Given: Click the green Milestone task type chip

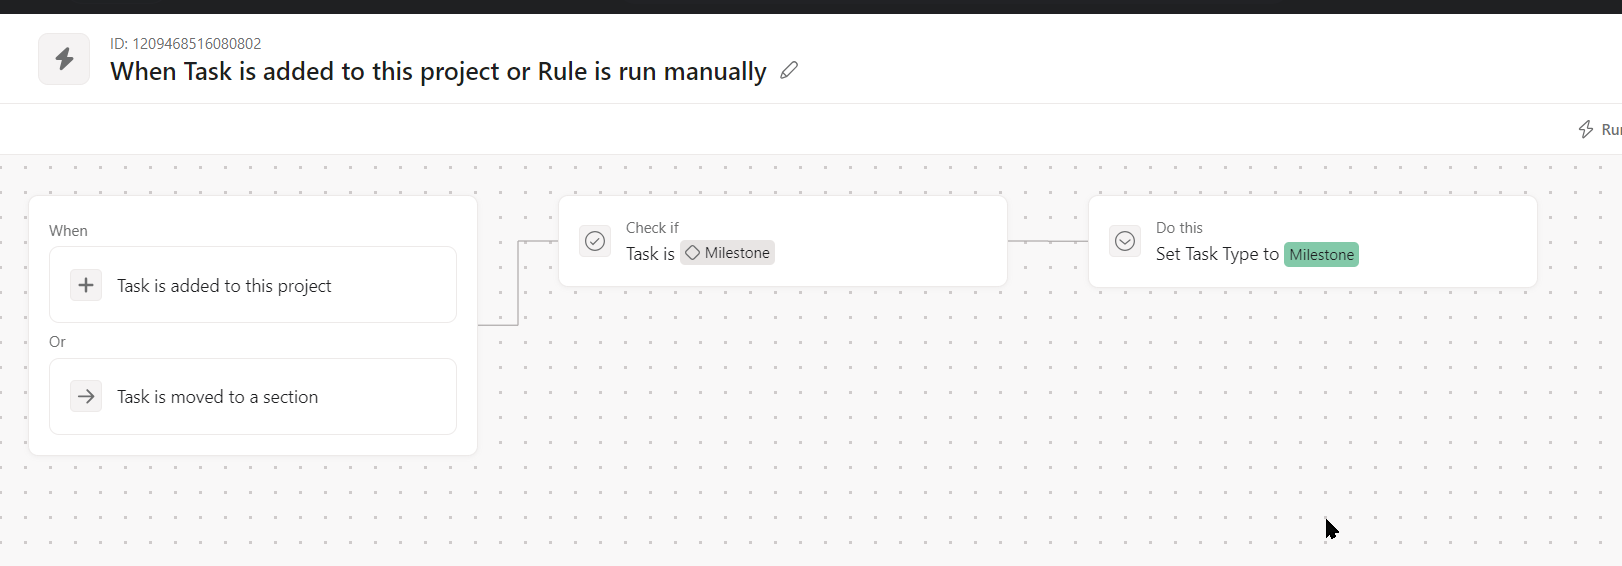Looking at the screenshot, I should click(1321, 255).
